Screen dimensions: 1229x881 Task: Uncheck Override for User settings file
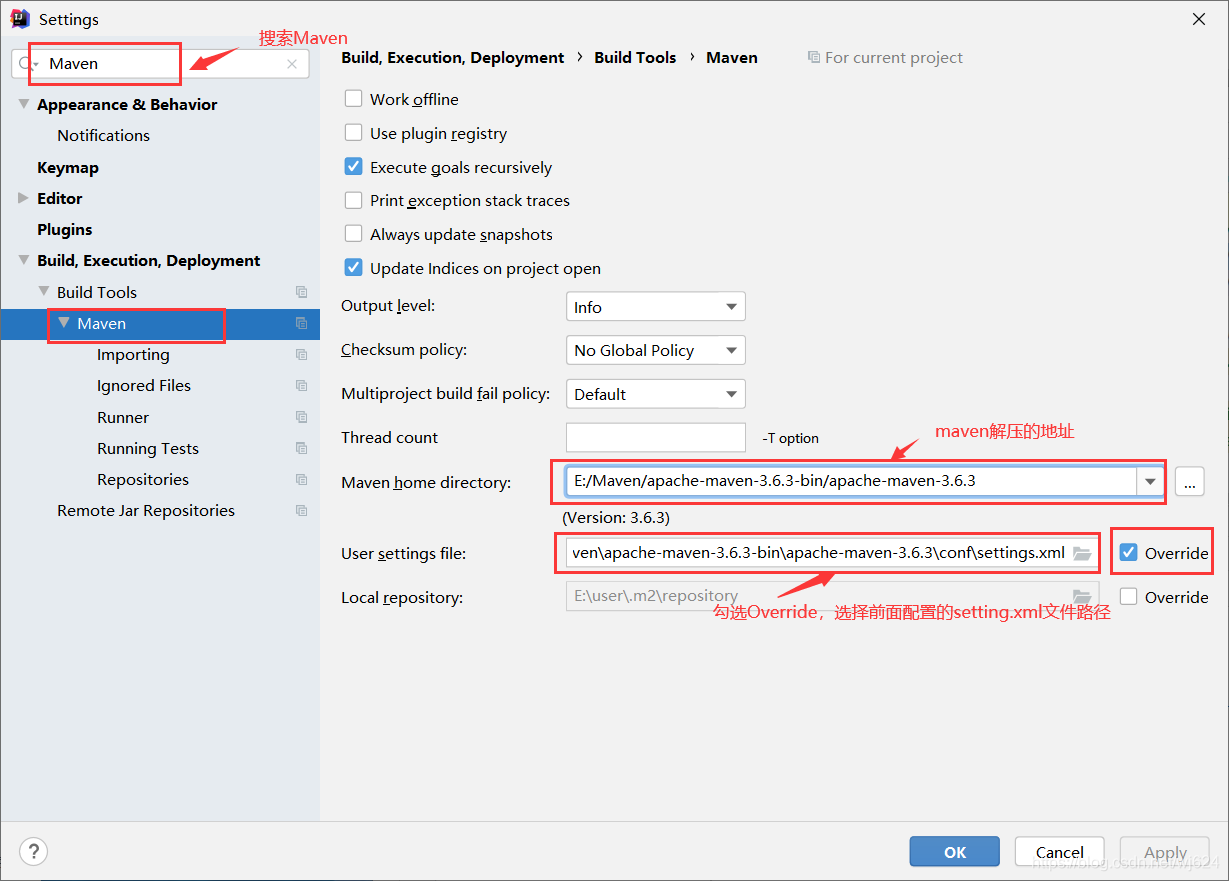(x=1129, y=553)
